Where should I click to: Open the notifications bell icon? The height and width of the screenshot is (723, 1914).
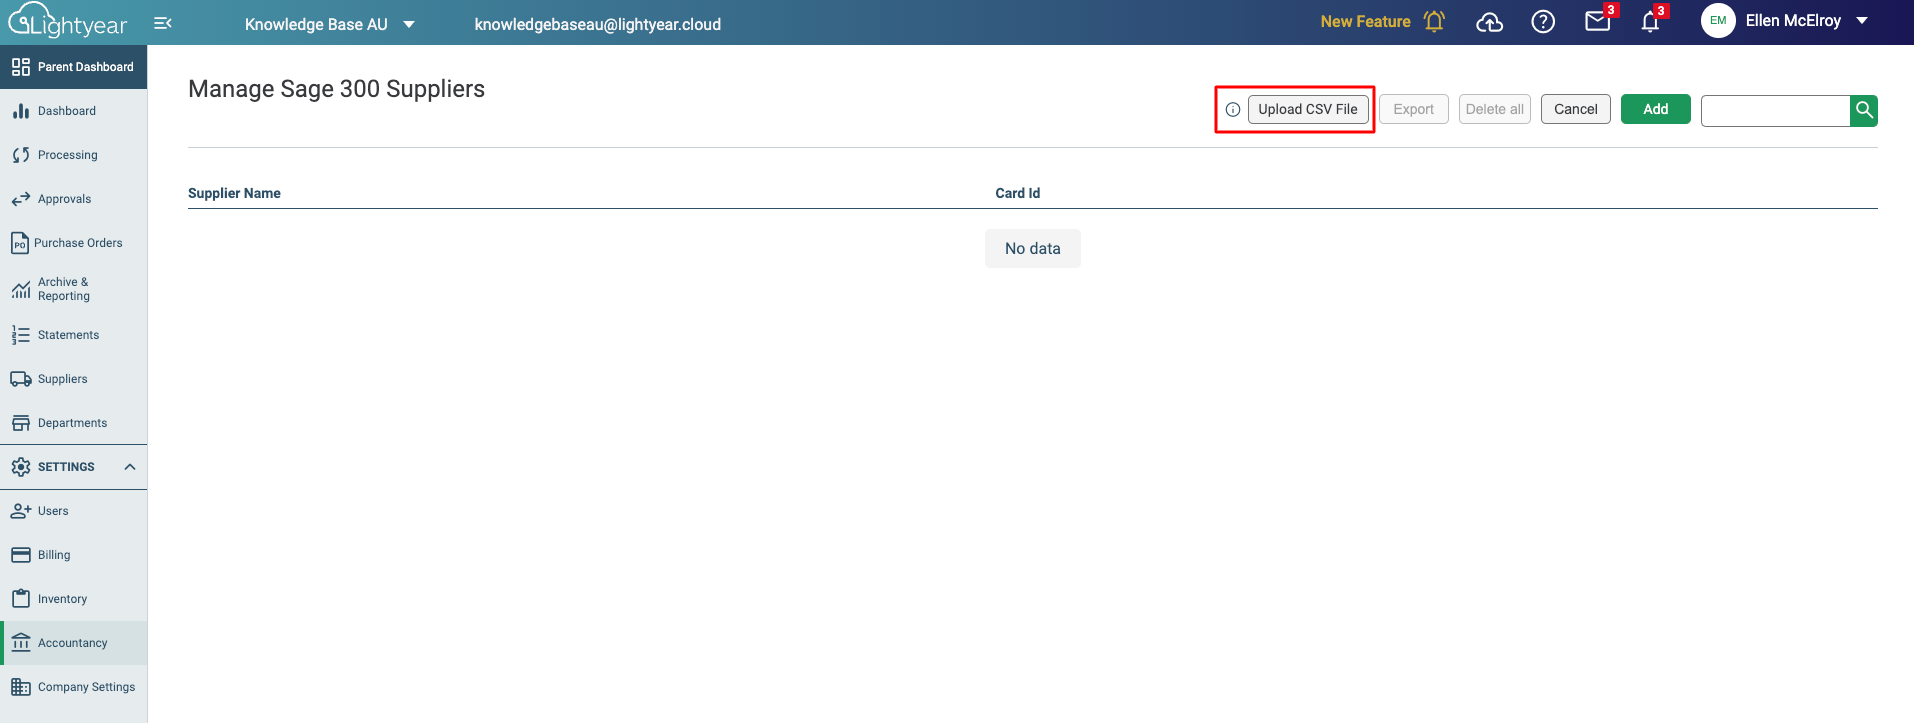(1650, 21)
